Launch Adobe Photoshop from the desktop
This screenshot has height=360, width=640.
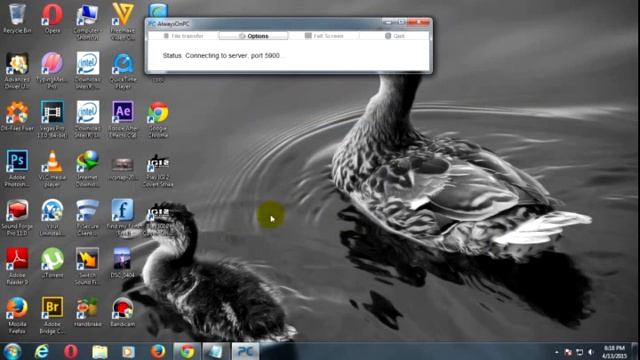point(17,169)
